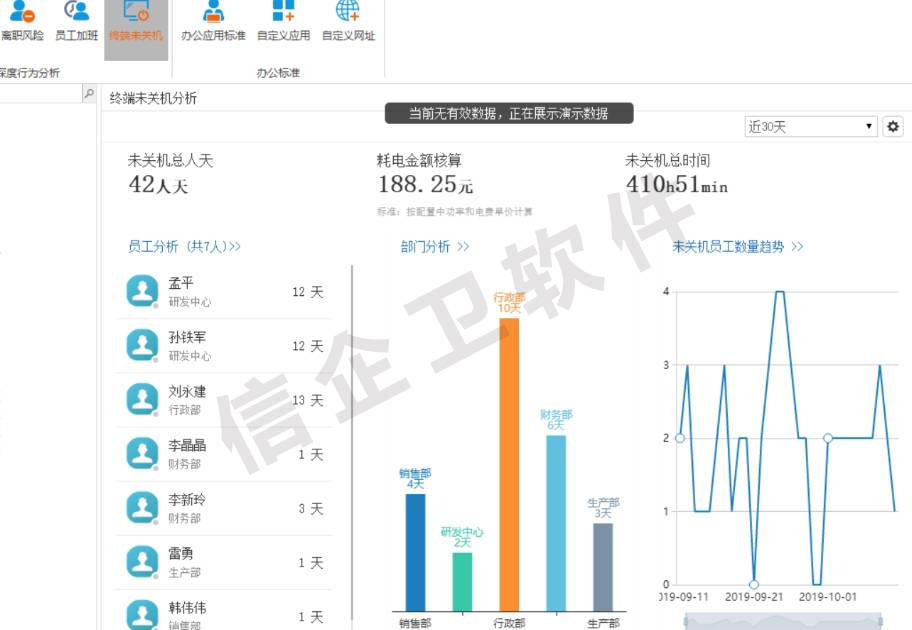This screenshot has height=630, width=912.
Task: Open the 离职风险 tool
Action: [21, 20]
